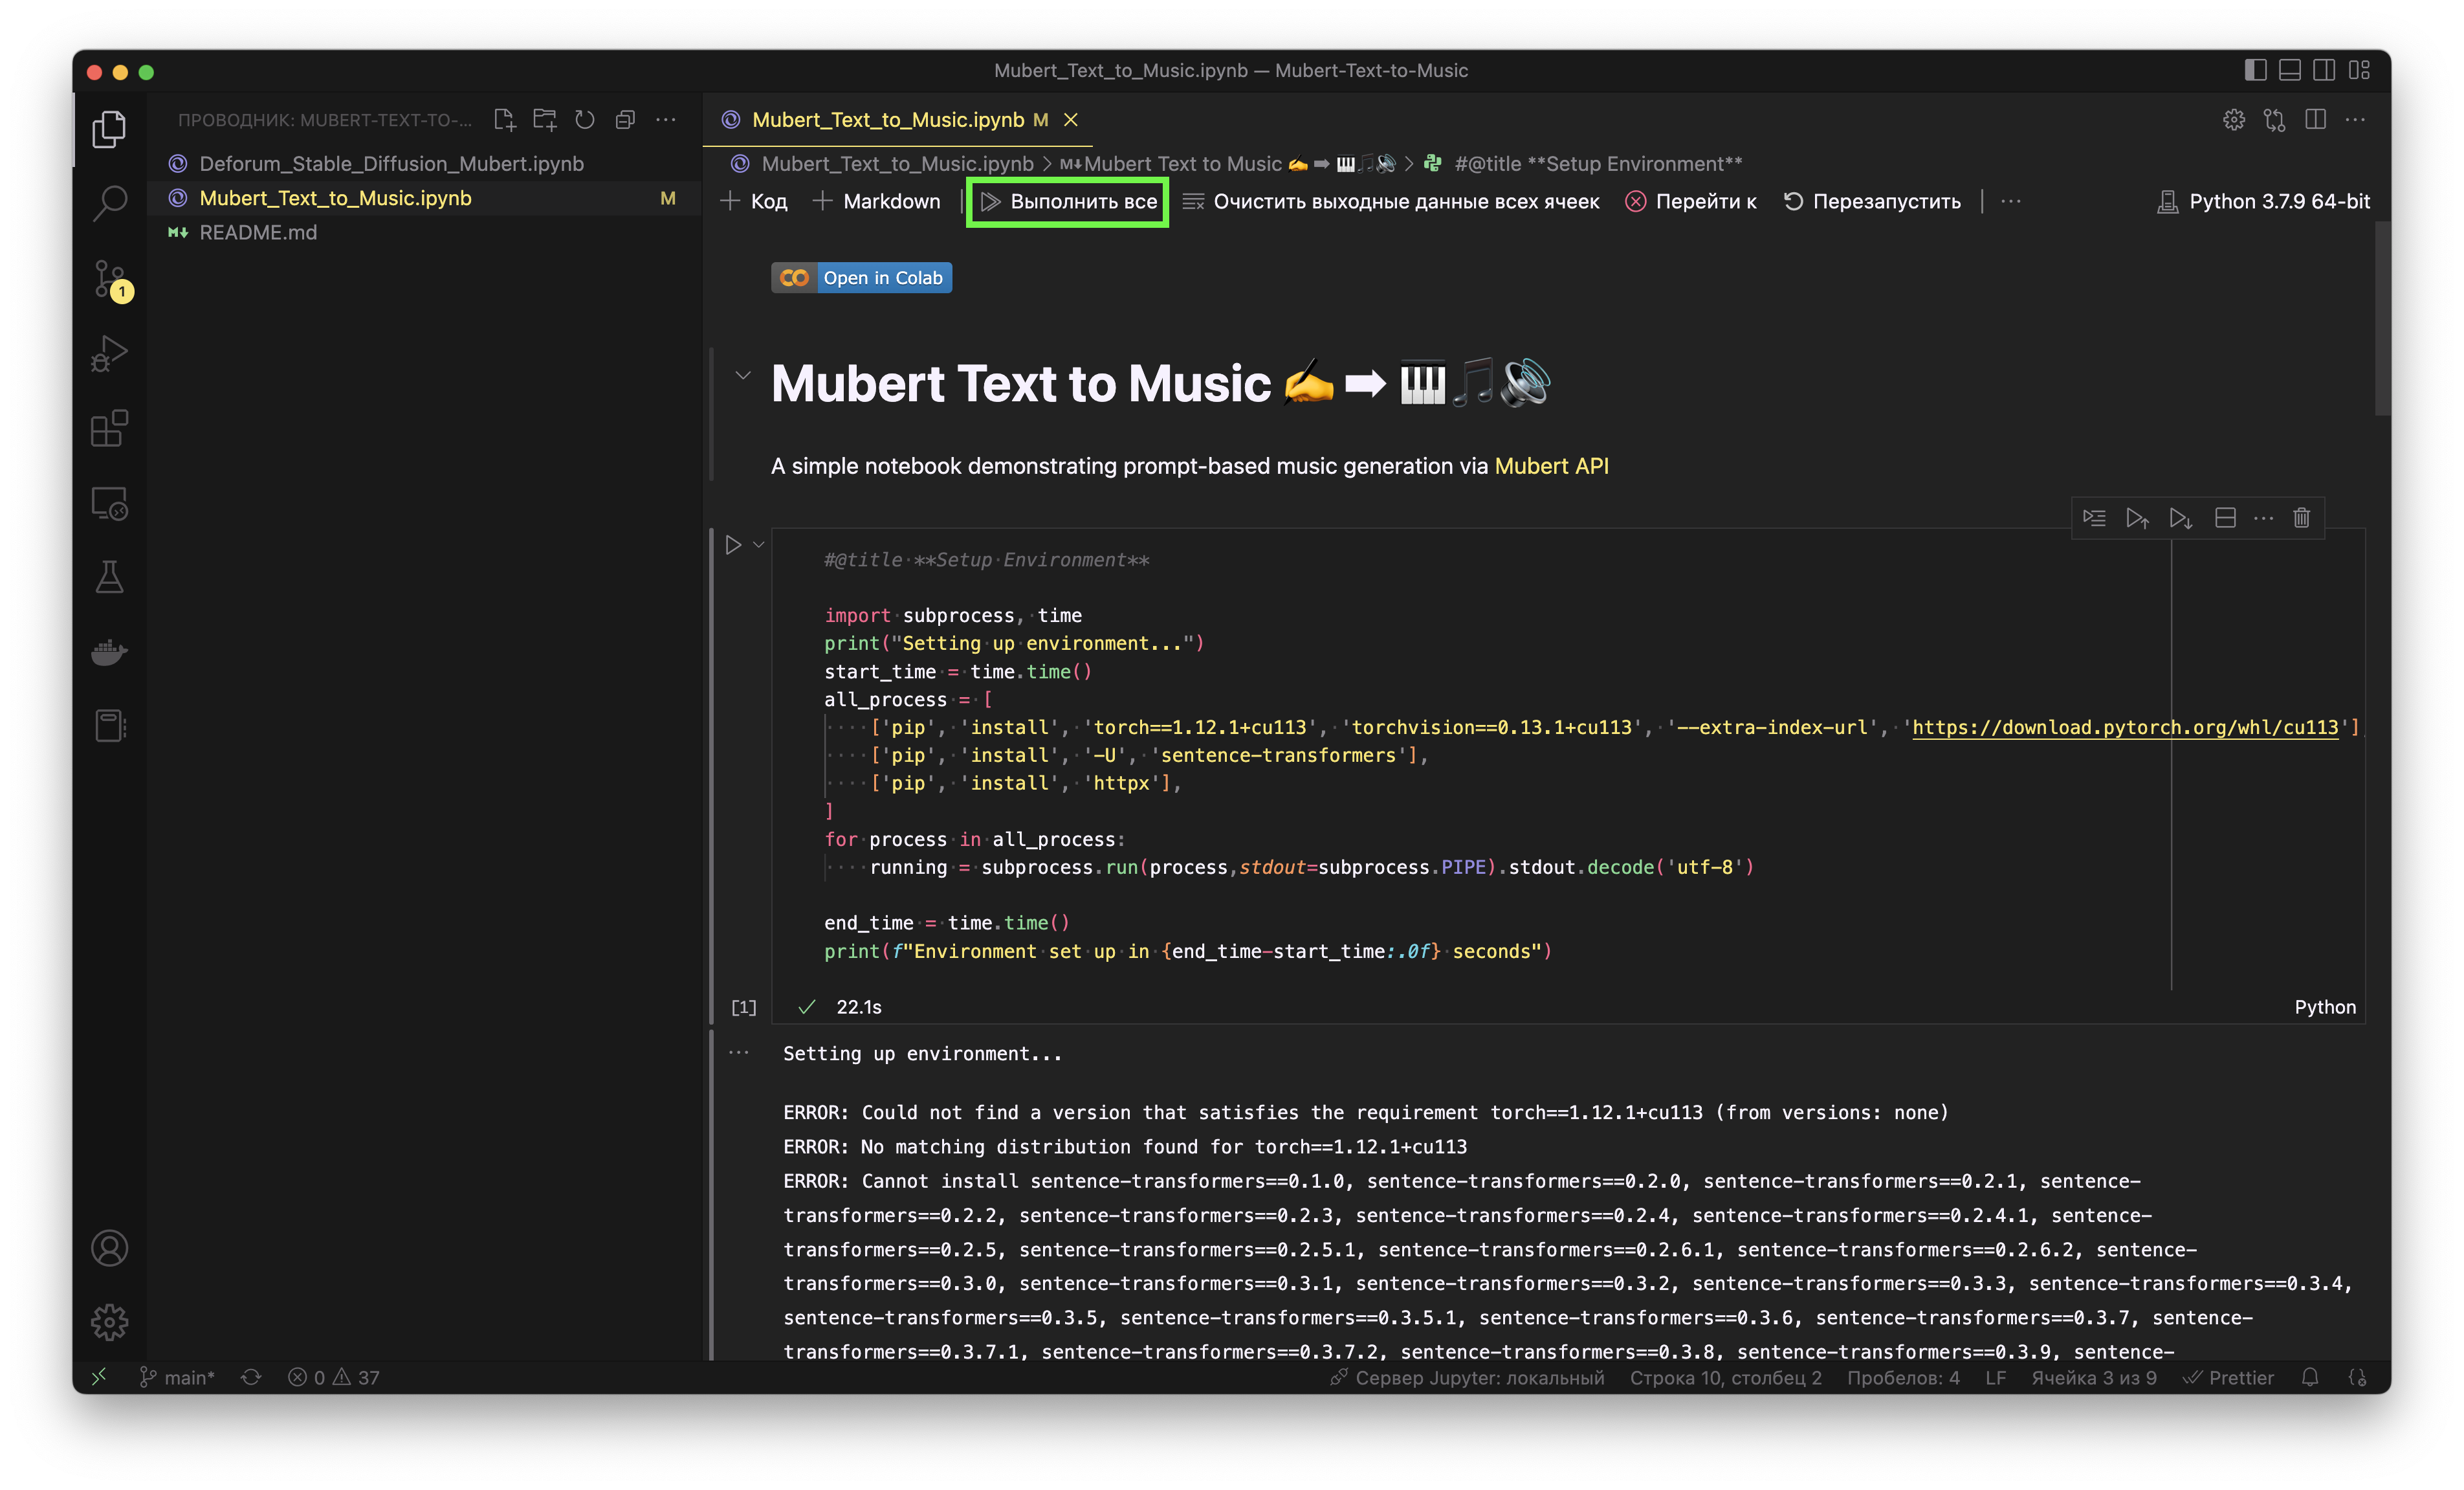Viewport: 2464px width, 1490px height.
Task: Open the Testing flask icon
Action: coord(109,577)
